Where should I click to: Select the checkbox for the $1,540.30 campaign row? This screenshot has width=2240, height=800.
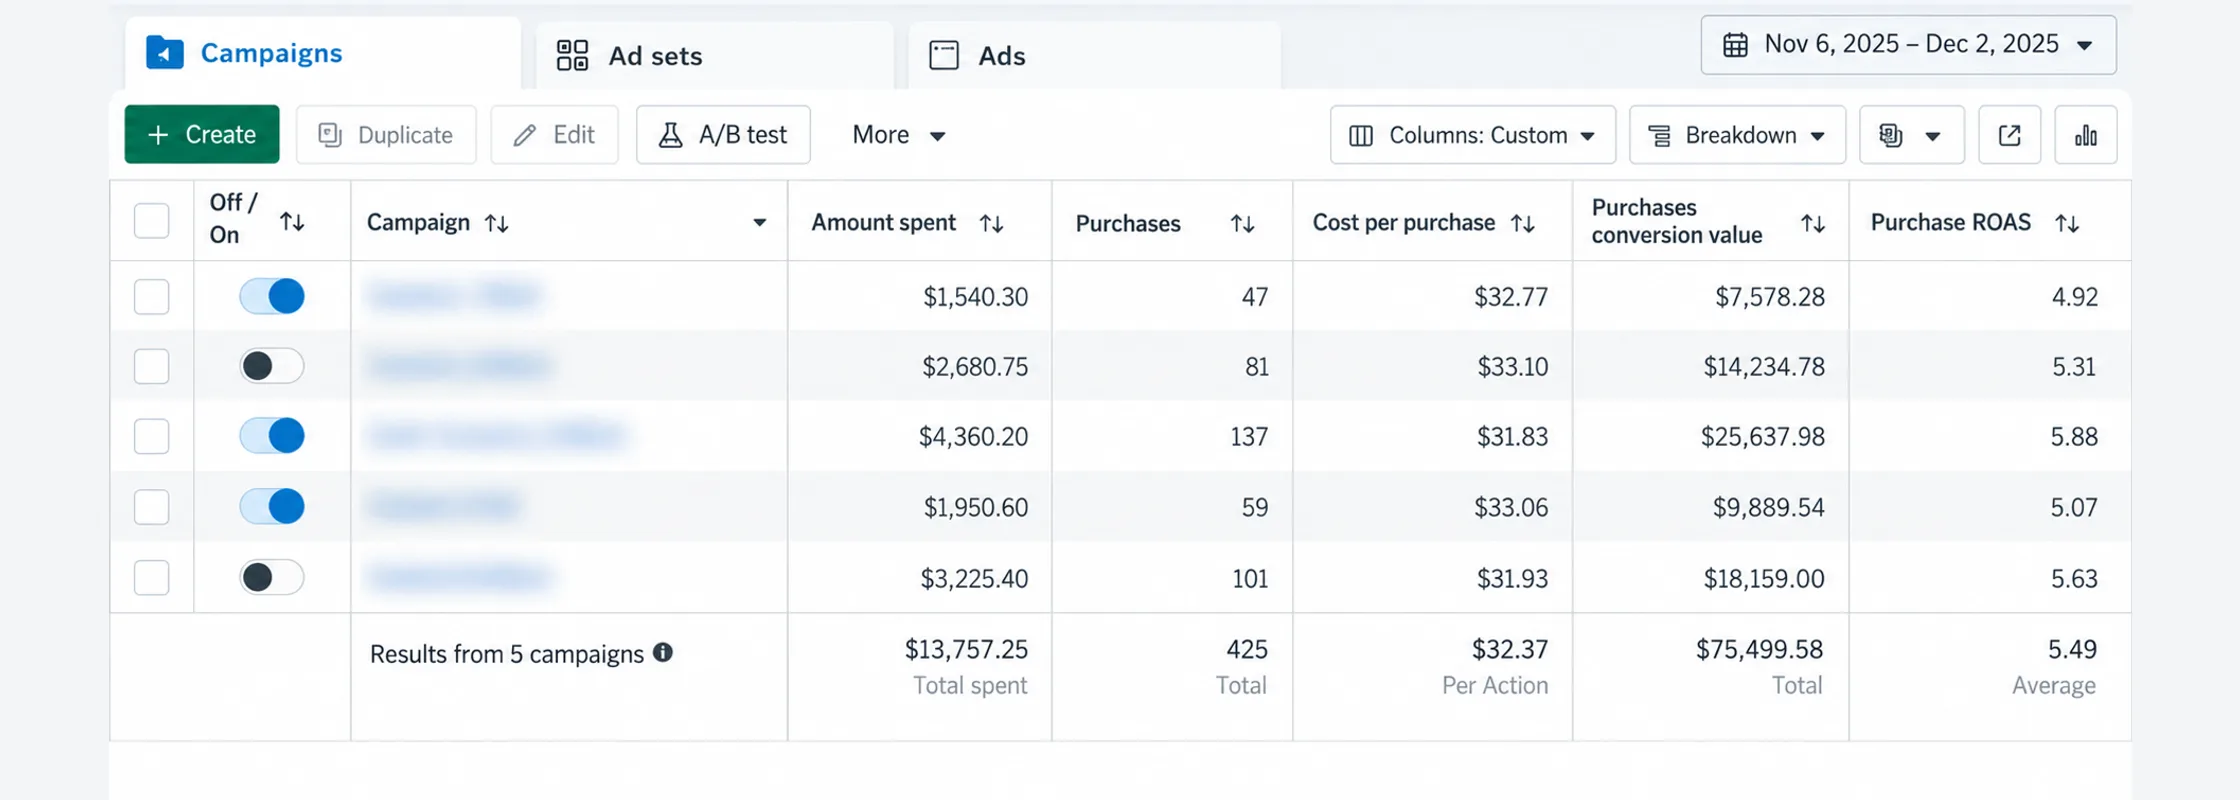[x=152, y=297]
